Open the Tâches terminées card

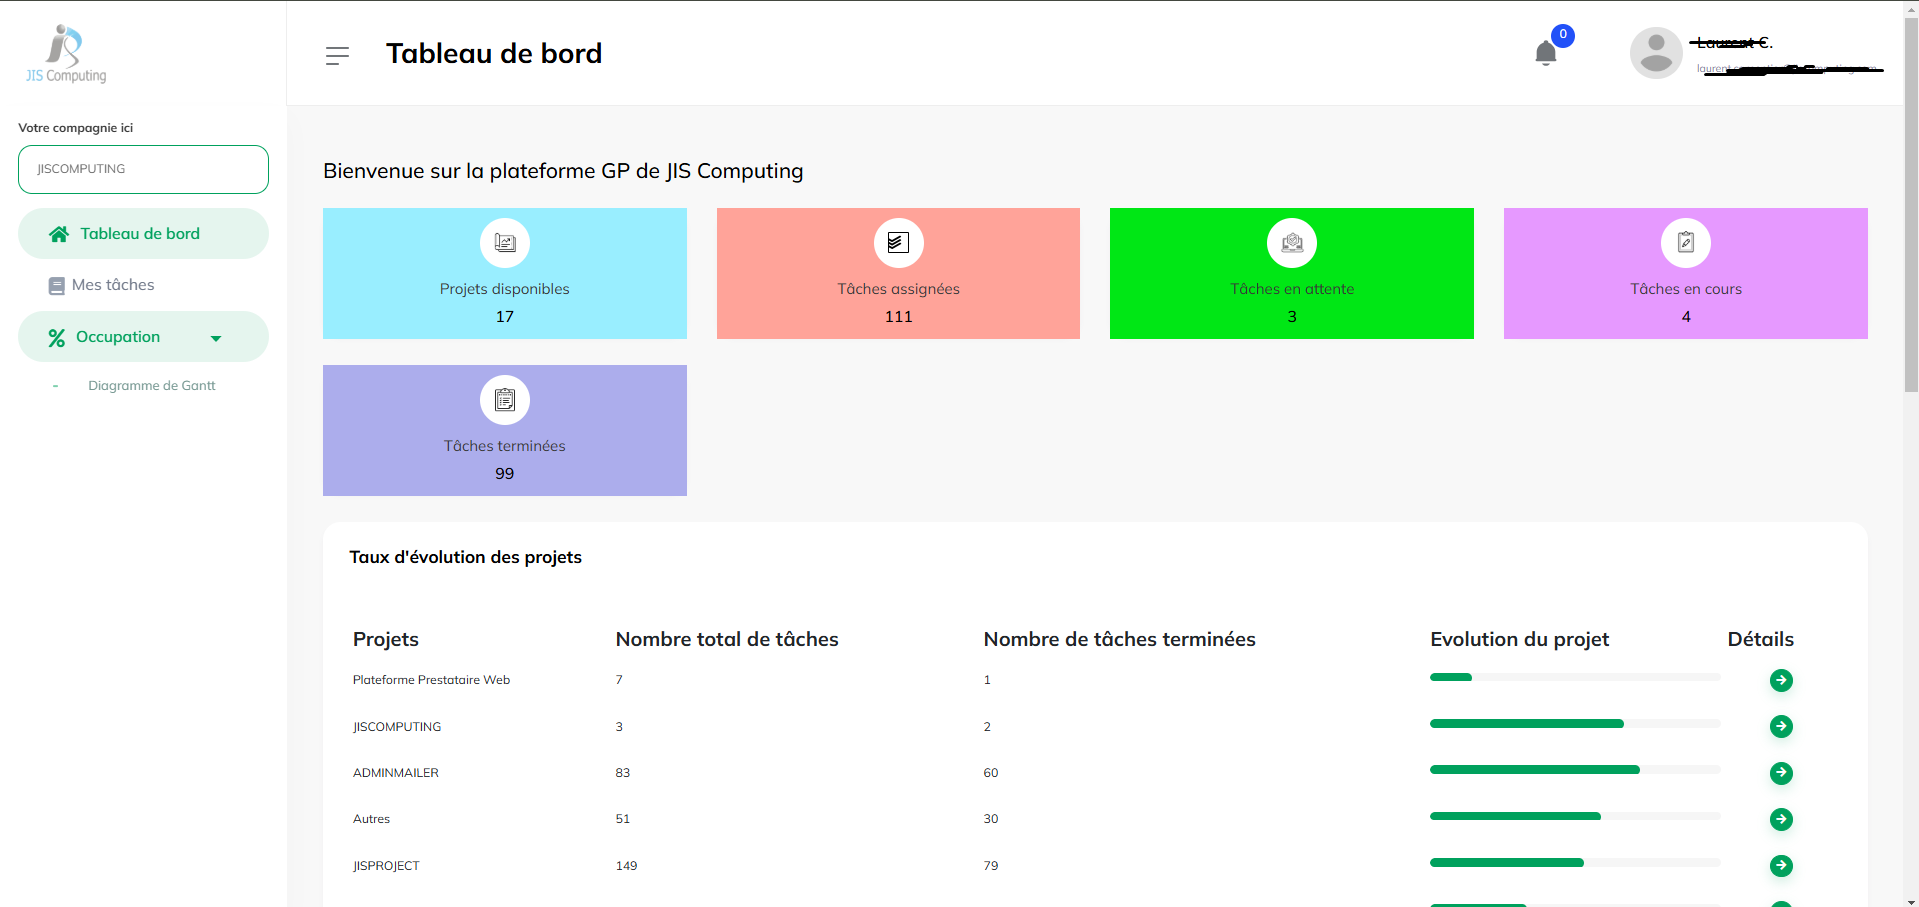[505, 430]
